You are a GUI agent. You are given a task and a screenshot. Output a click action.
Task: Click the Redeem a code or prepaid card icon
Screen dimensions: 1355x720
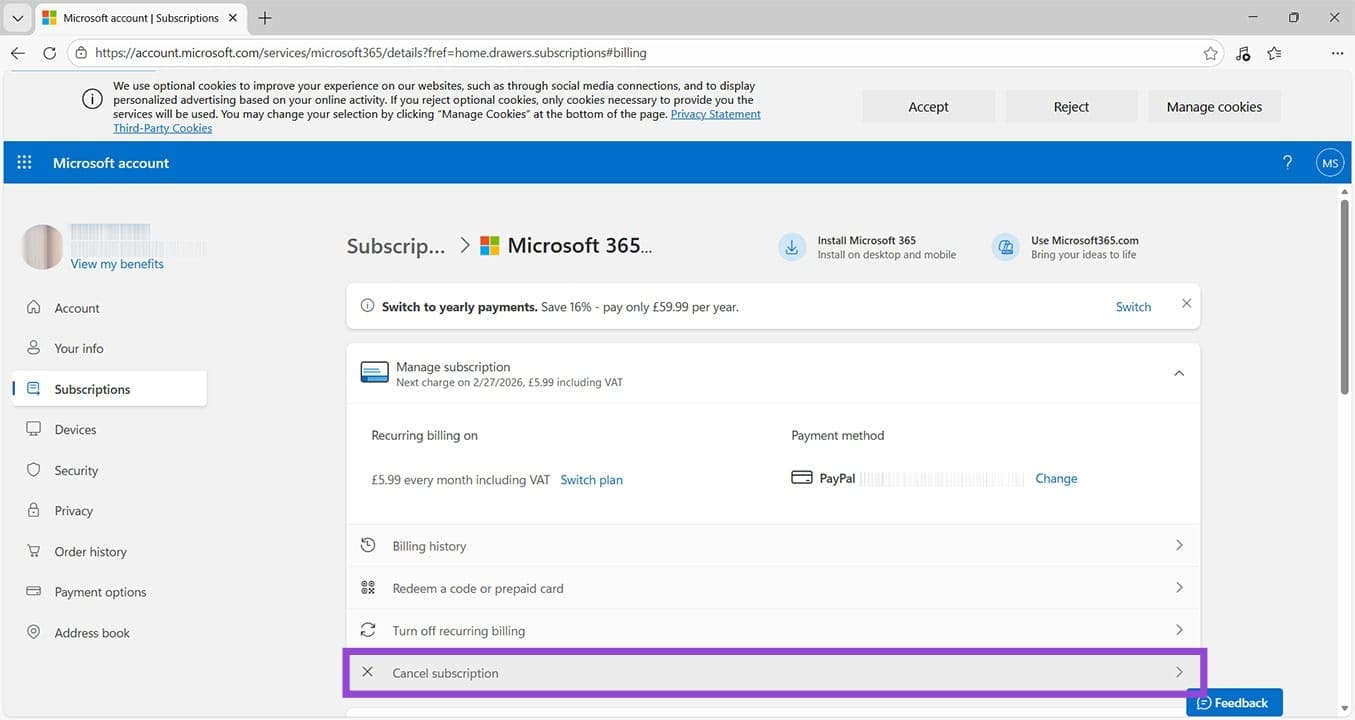click(367, 588)
